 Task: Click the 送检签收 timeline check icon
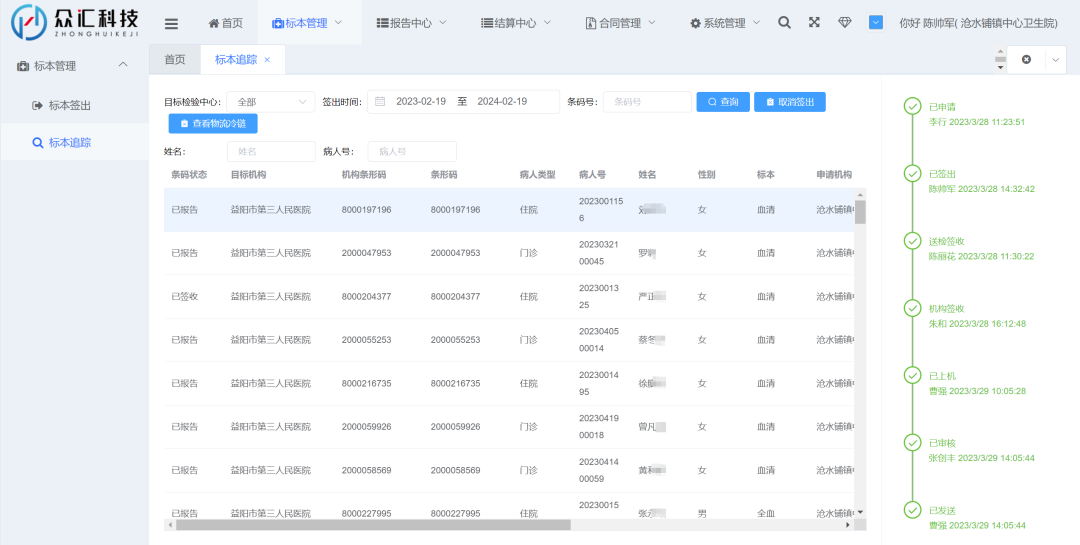[x=912, y=241]
